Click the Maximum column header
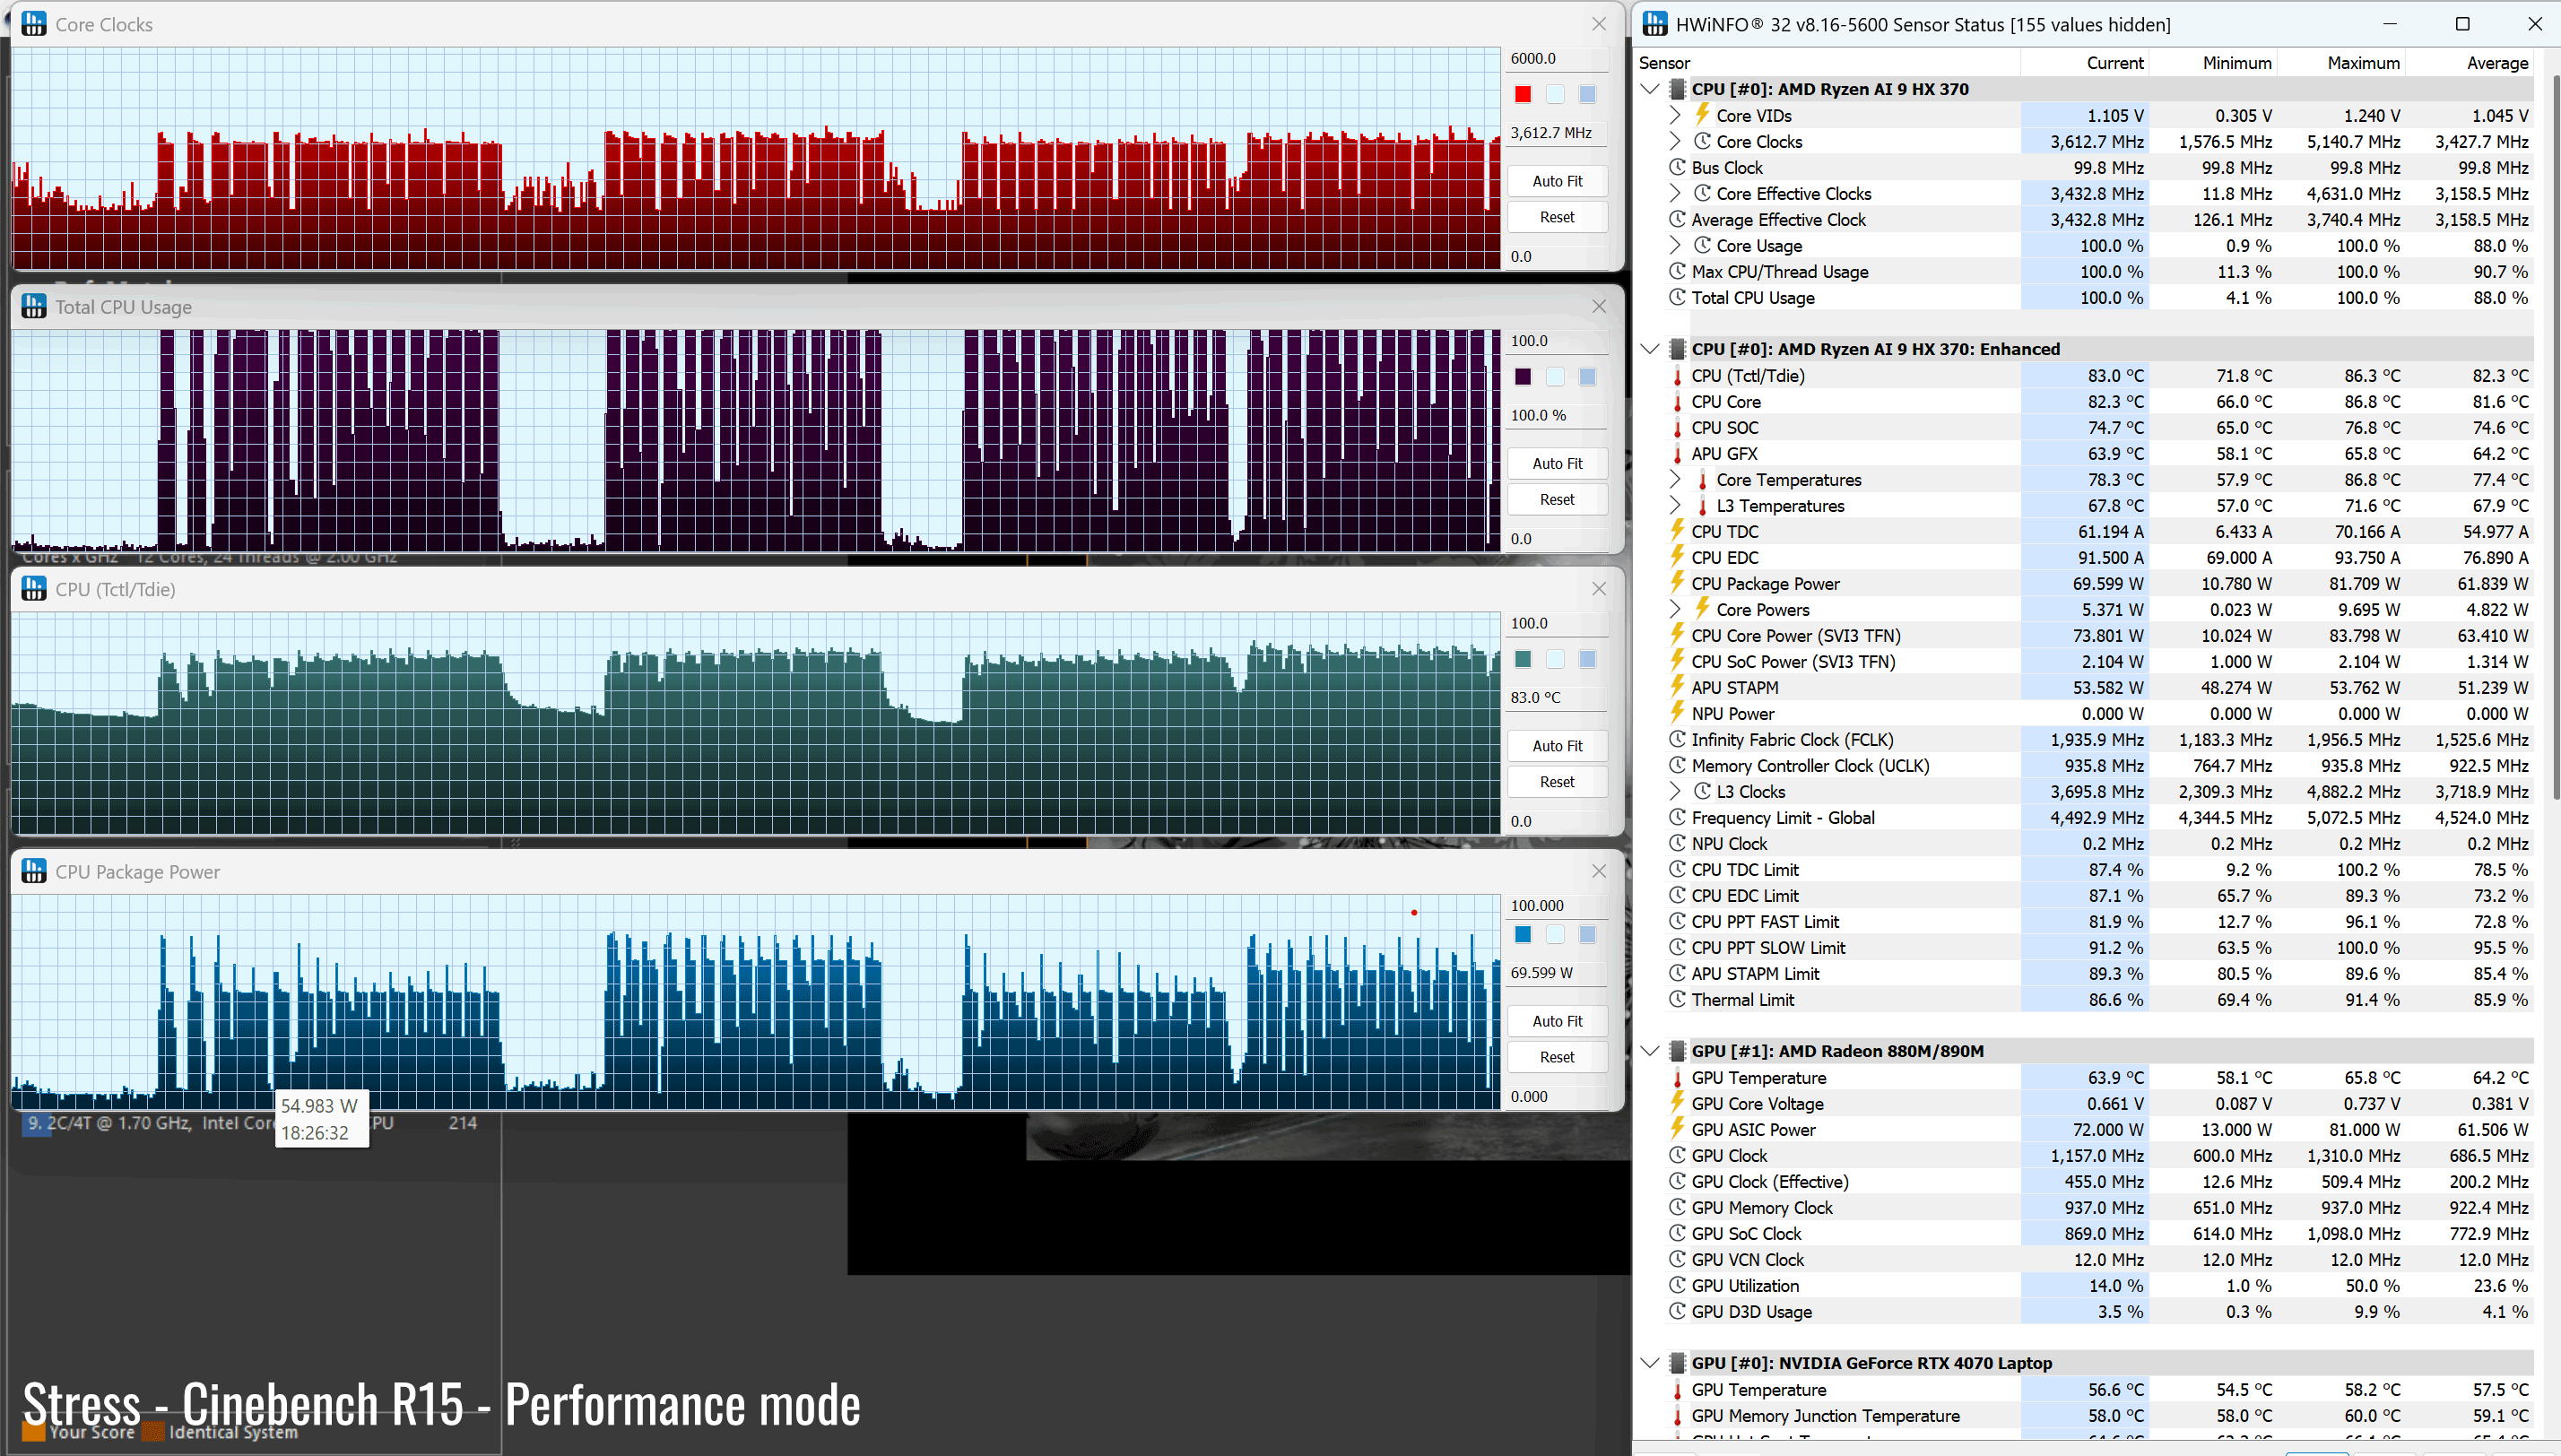Image resolution: width=2561 pixels, height=1456 pixels. click(x=2340, y=63)
